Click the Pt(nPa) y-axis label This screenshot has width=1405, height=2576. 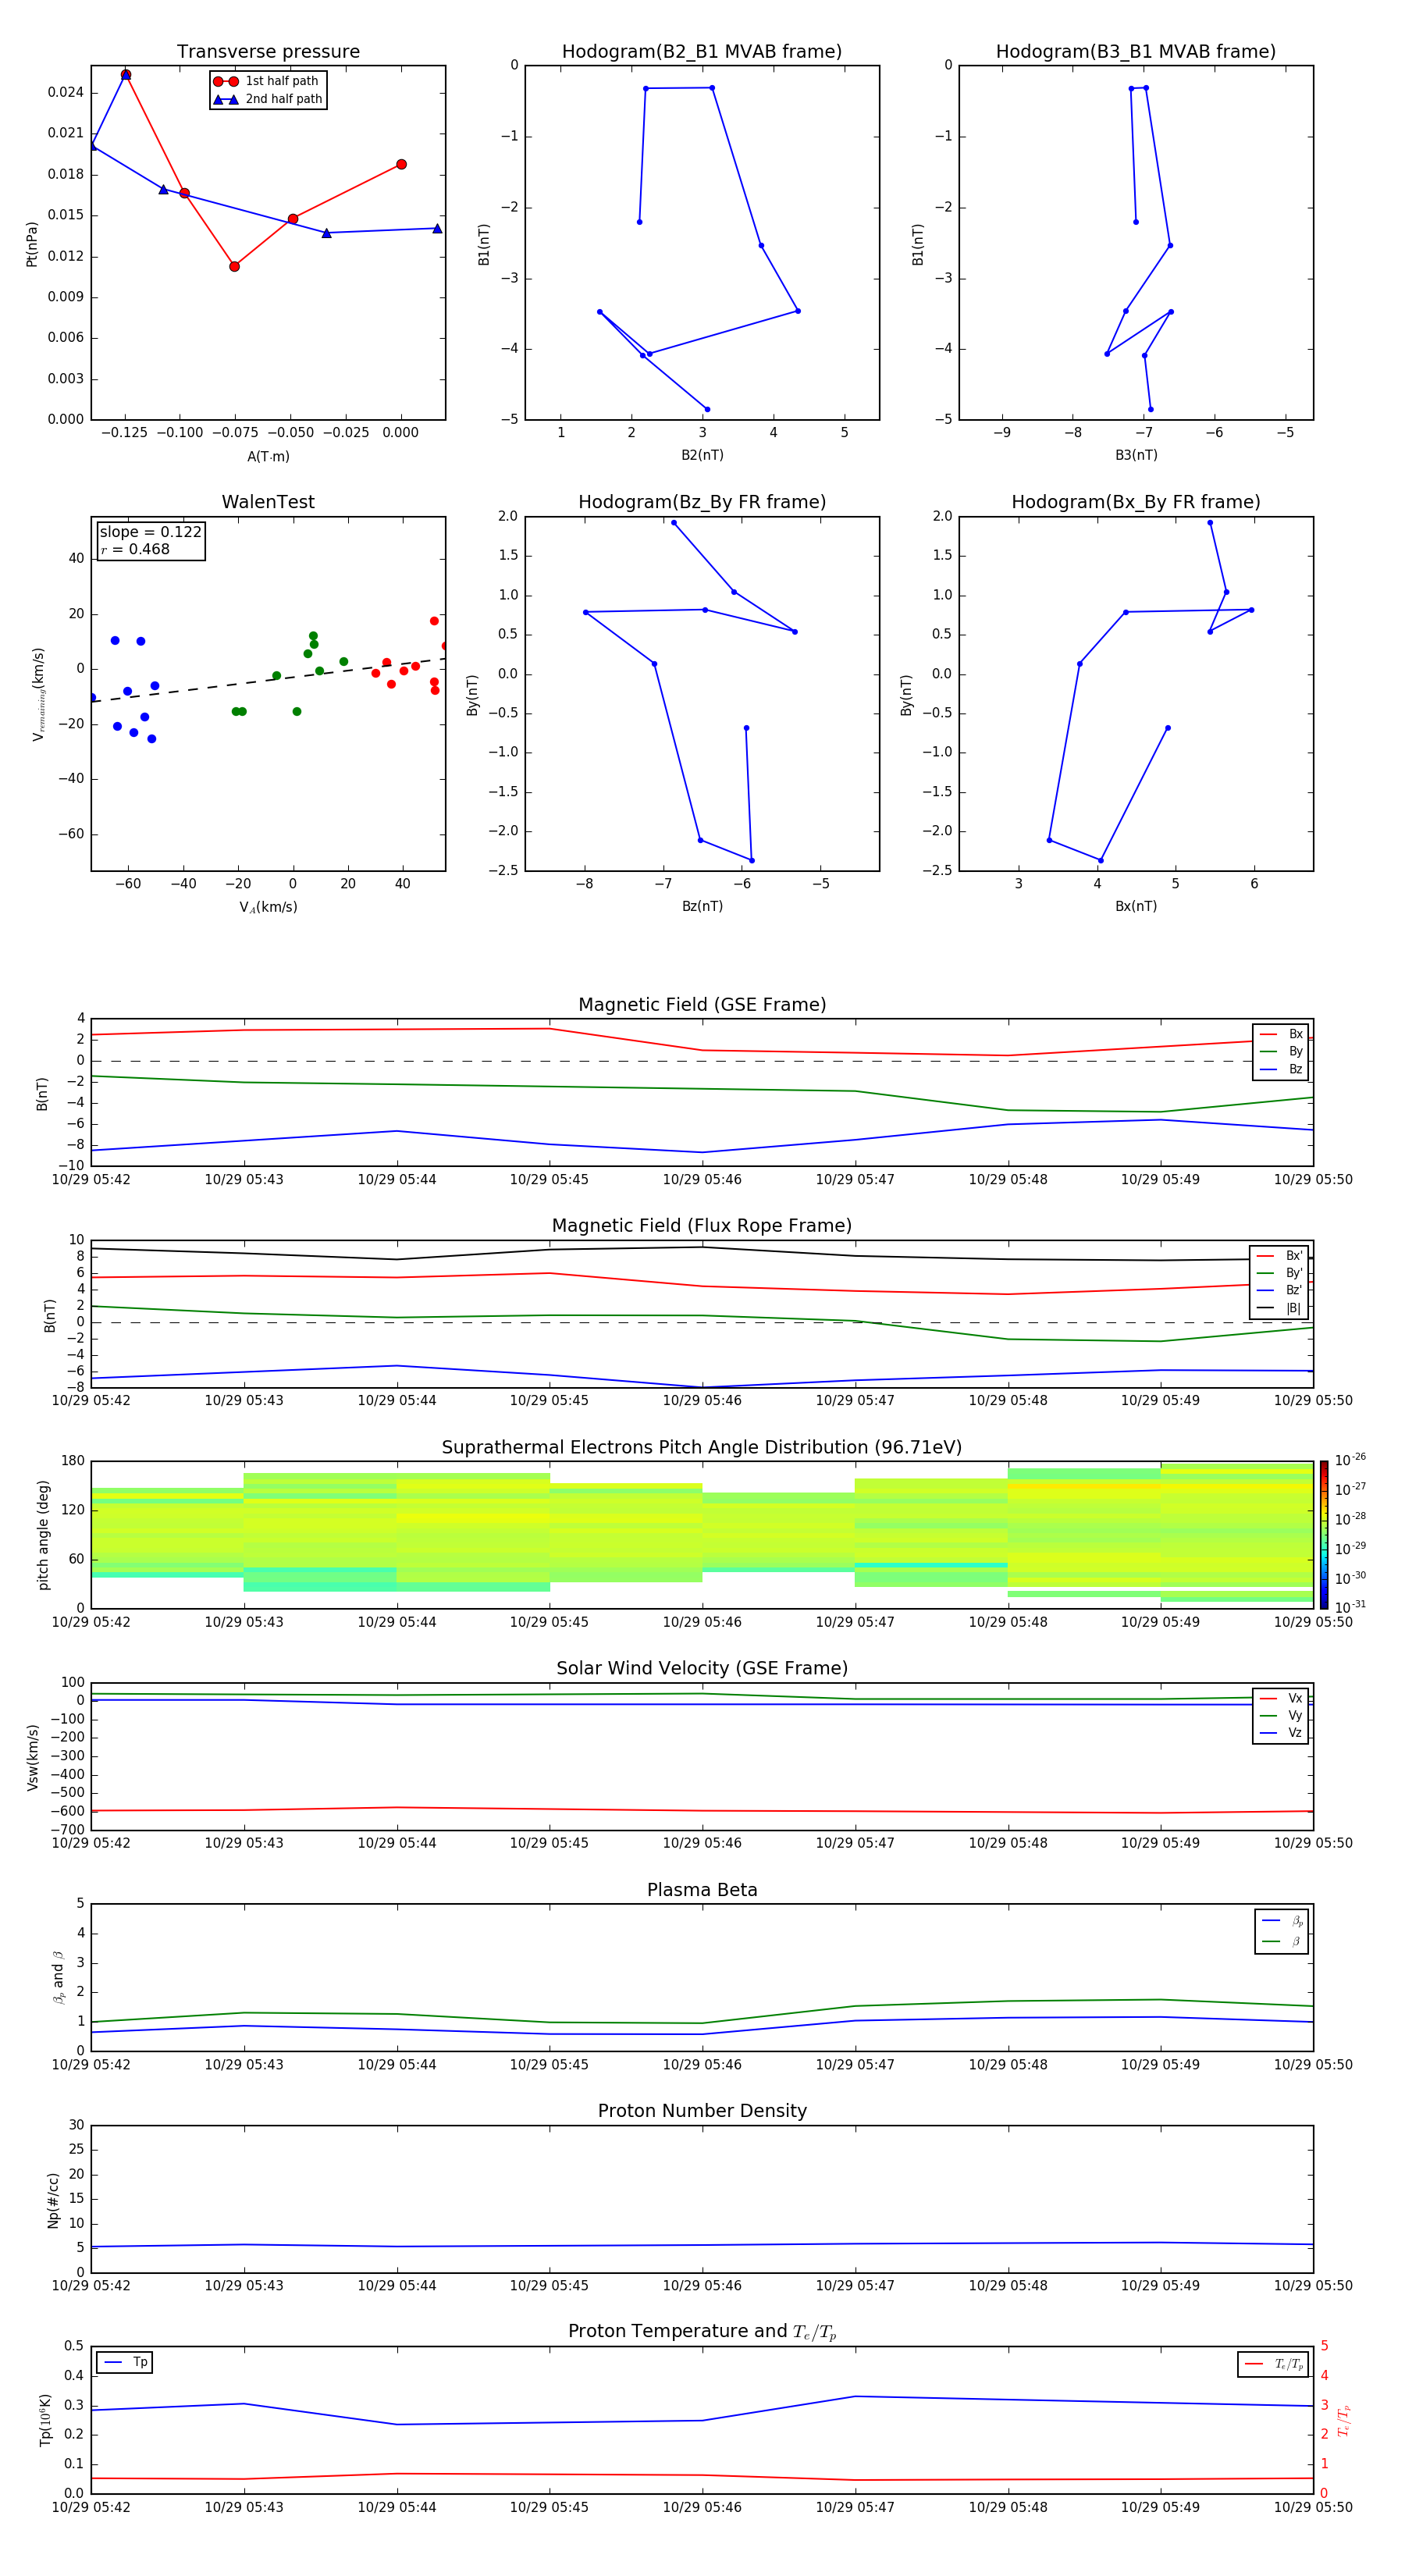[31, 243]
